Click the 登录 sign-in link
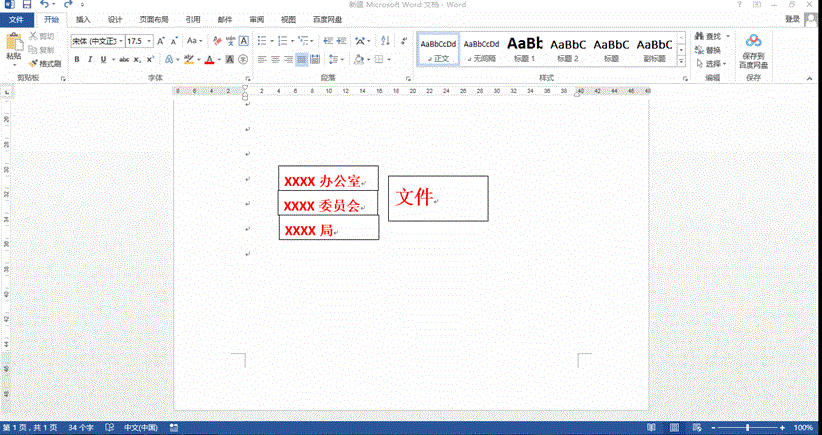Image resolution: width=822 pixels, height=435 pixels. pyautogui.click(x=791, y=19)
